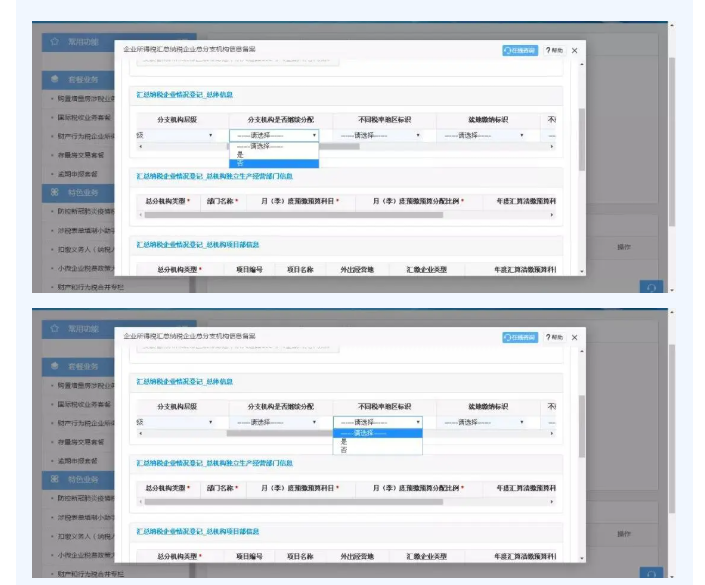Open 分支机构是否剔除分配 dropdown in lower screenshot
The height and width of the screenshot is (585, 705).
274,422
